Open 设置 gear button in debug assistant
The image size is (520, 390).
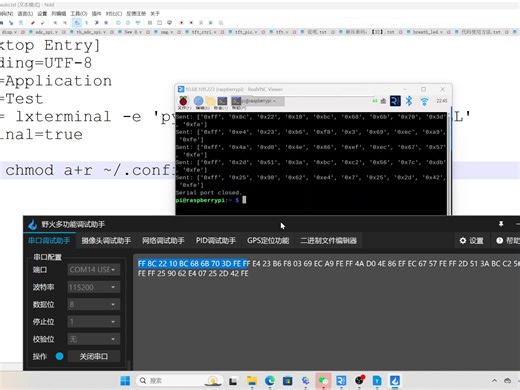pos(471,241)
